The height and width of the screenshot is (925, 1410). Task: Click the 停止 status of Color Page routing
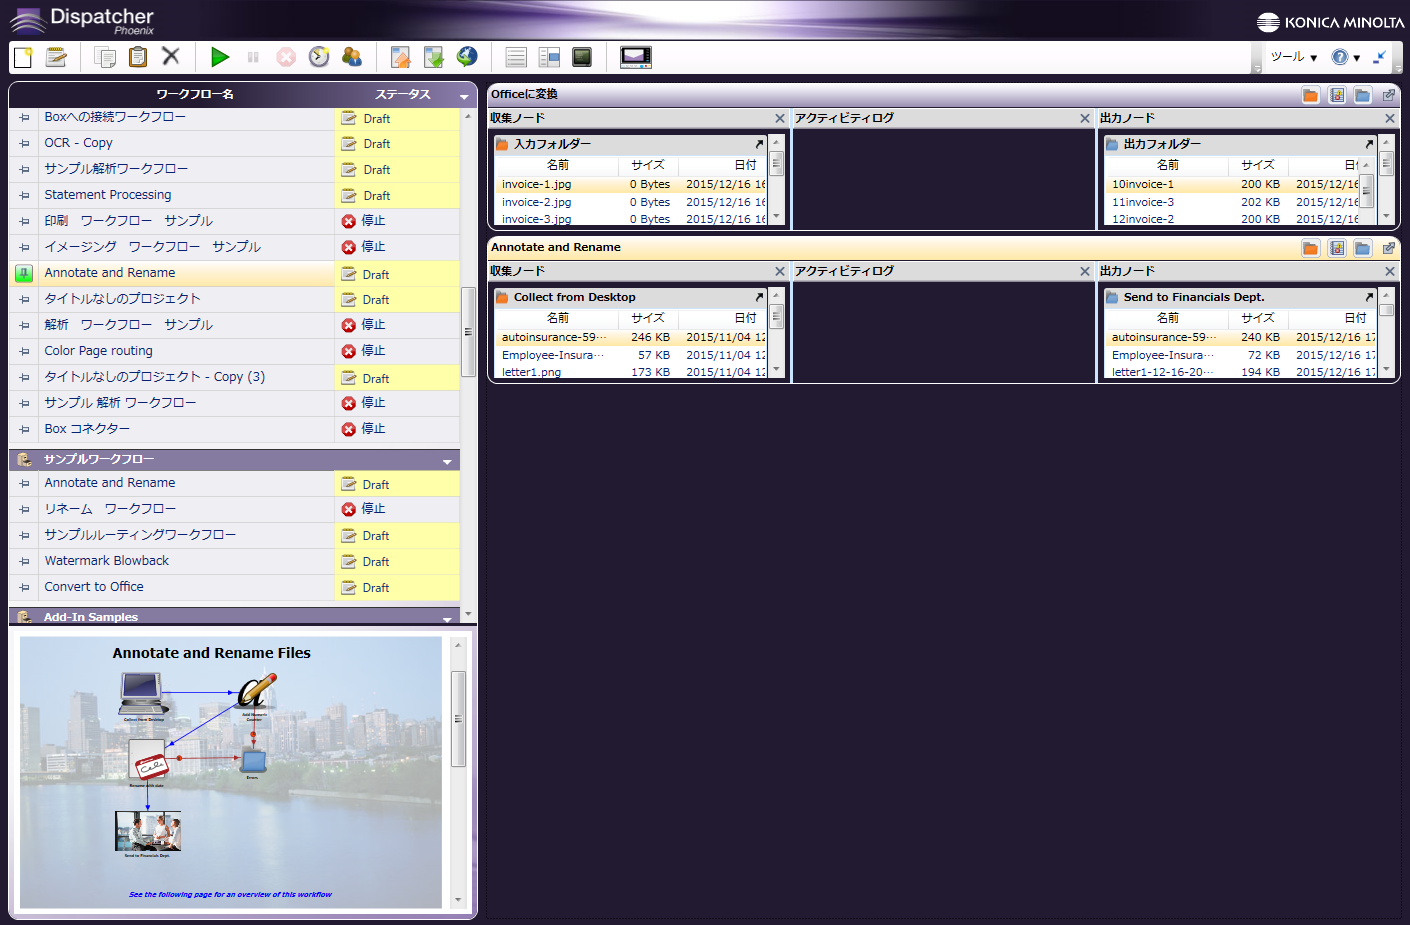397,351
